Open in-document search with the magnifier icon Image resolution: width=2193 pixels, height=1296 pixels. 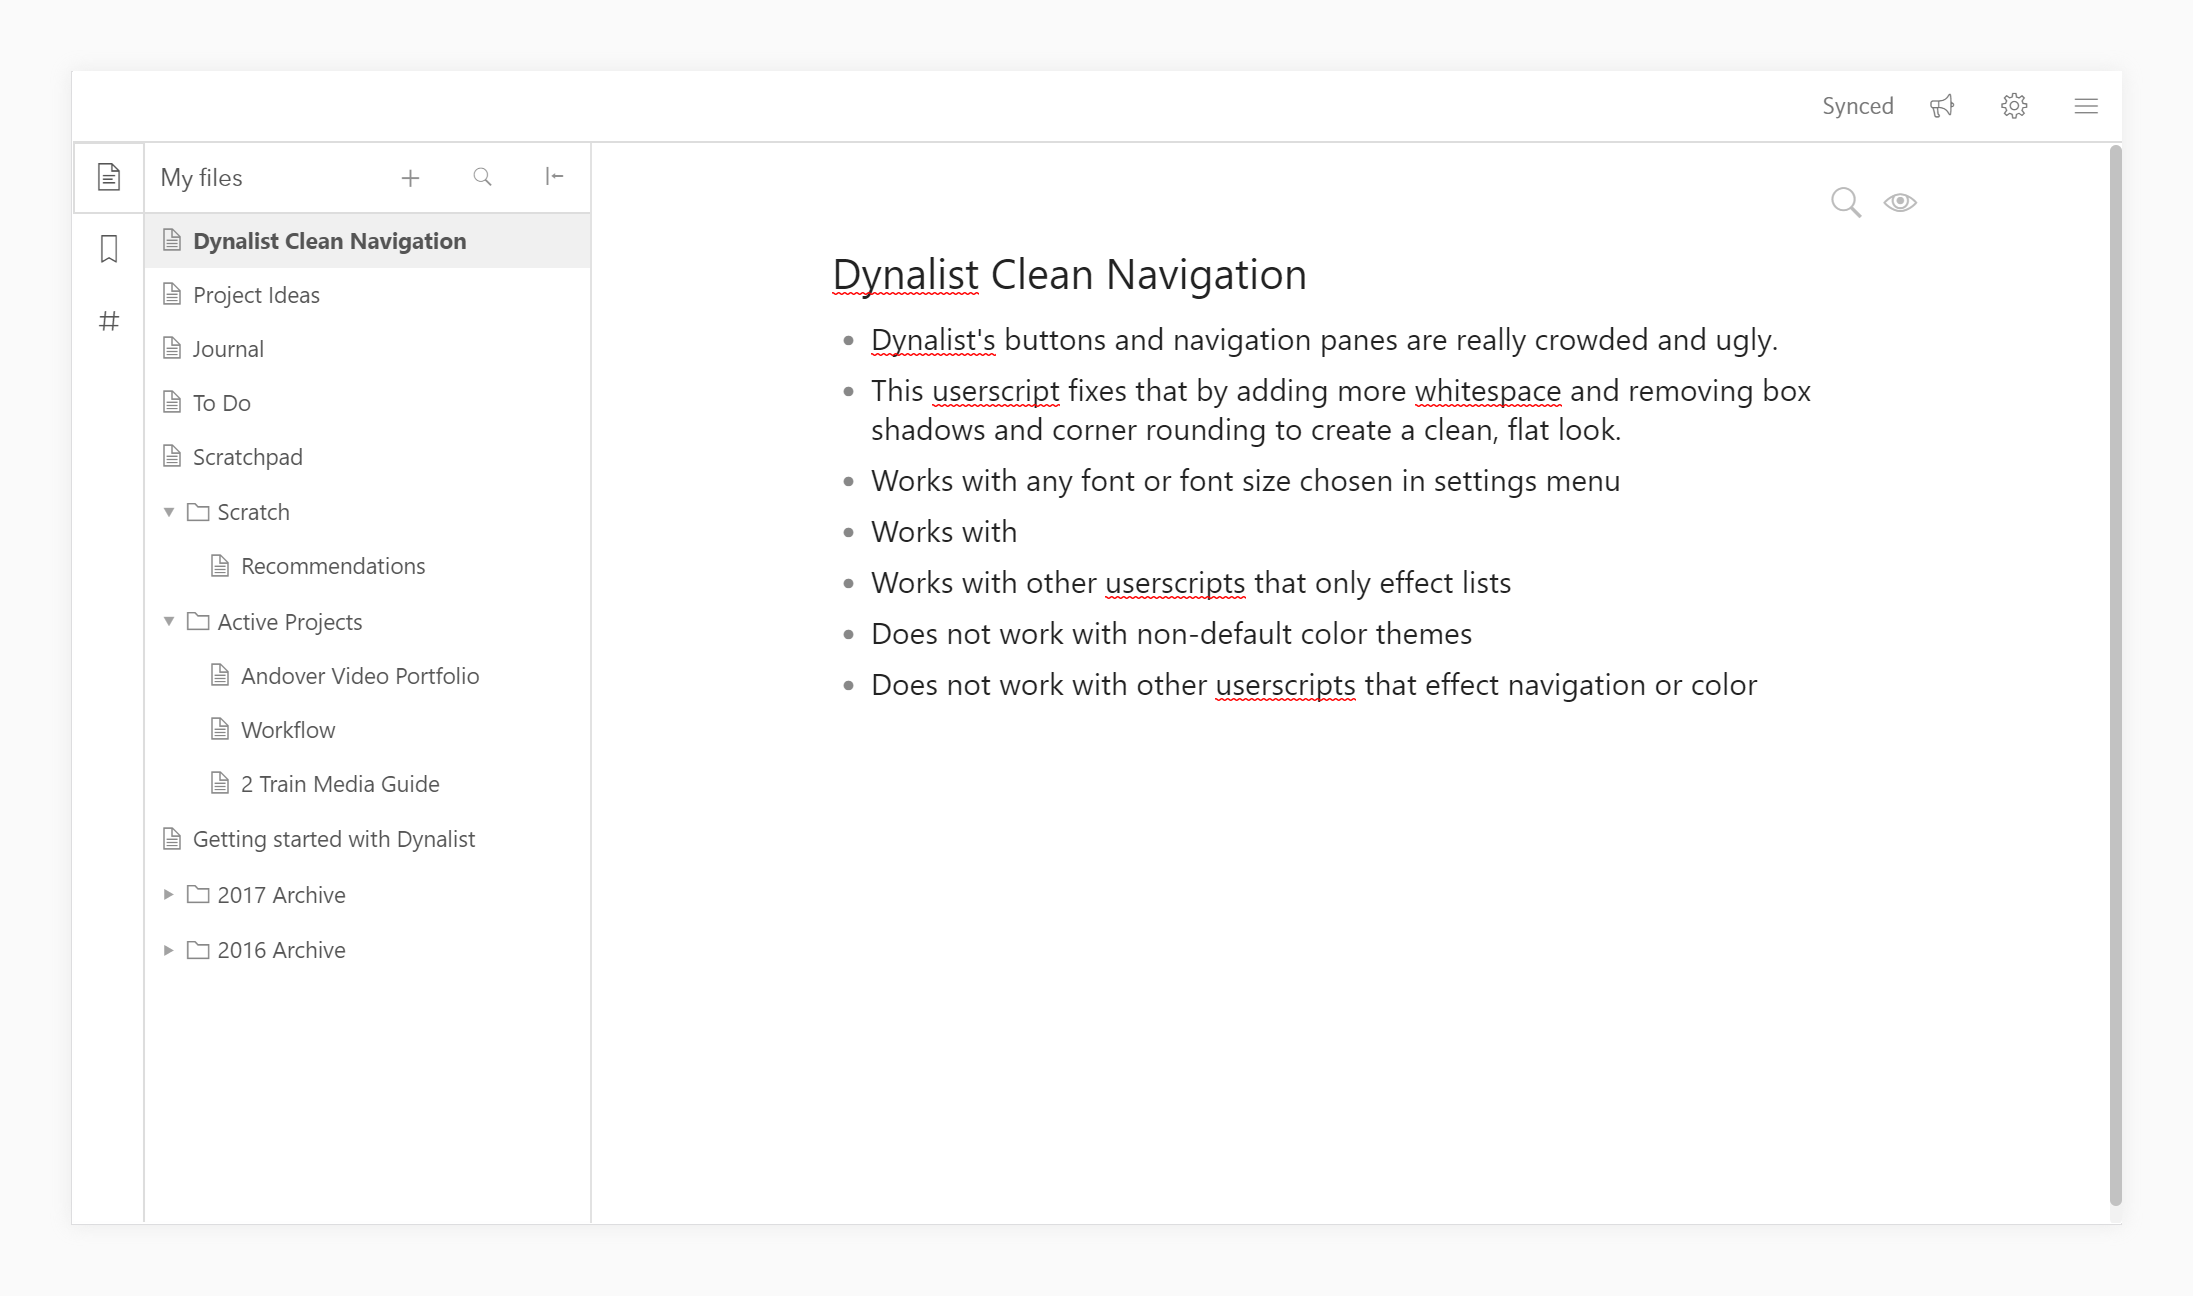coord(1846,202)
